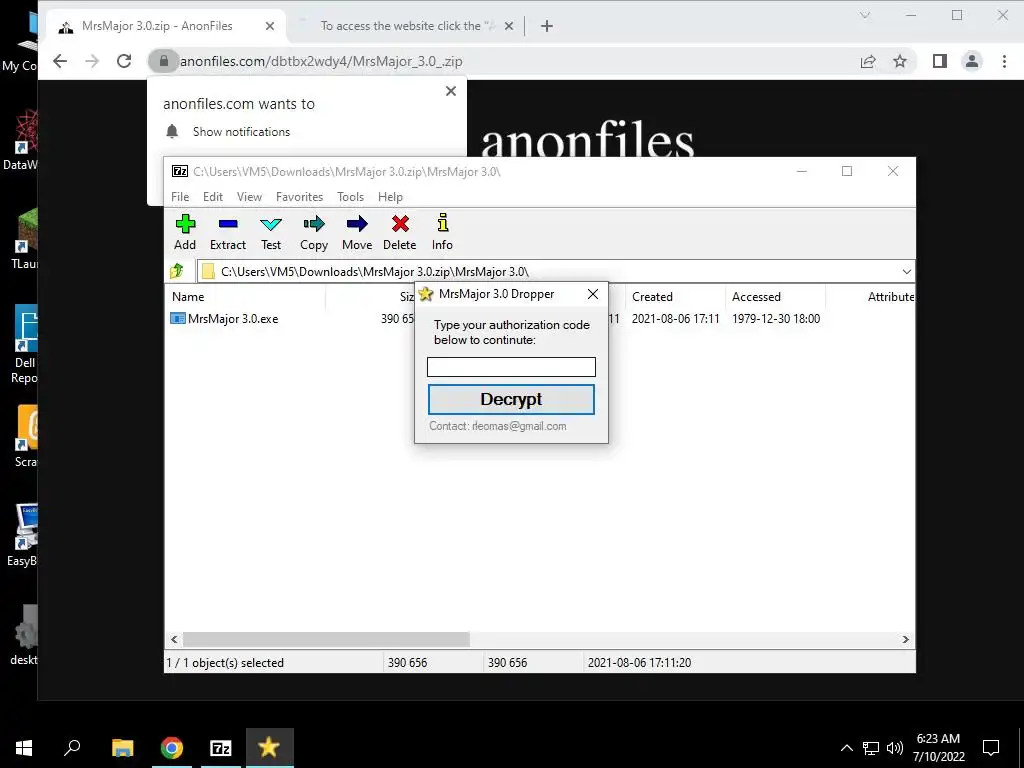The width and height of the screenshot is (1024, 768).
Task: Close the MrsMajor 3.0 Dropper dialog
Action: [593, 294]
